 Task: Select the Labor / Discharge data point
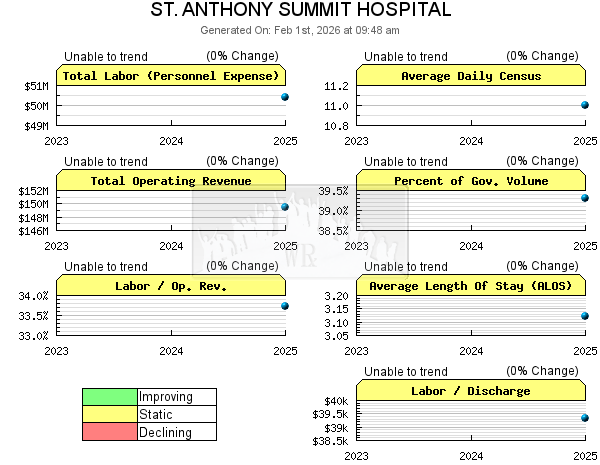tap(585, 418)
